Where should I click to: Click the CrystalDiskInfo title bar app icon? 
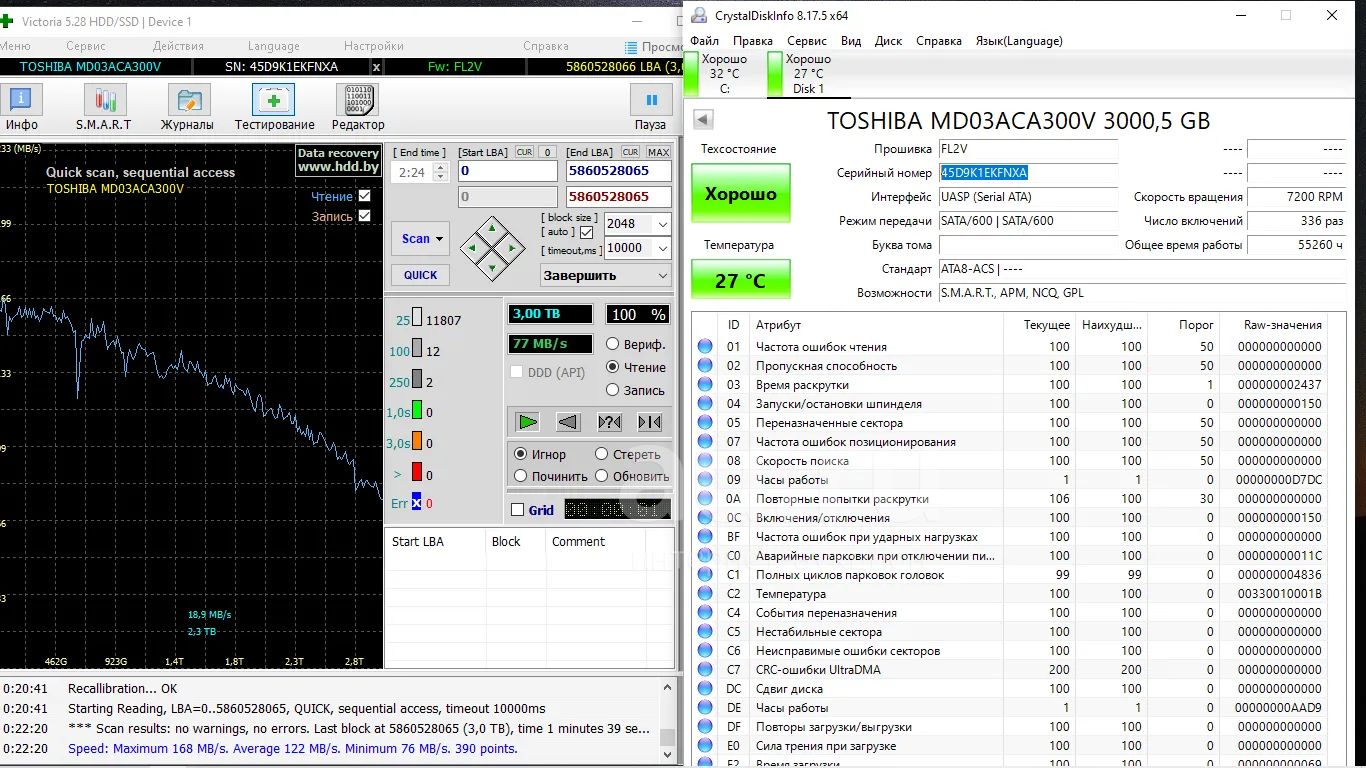(698, 15)
